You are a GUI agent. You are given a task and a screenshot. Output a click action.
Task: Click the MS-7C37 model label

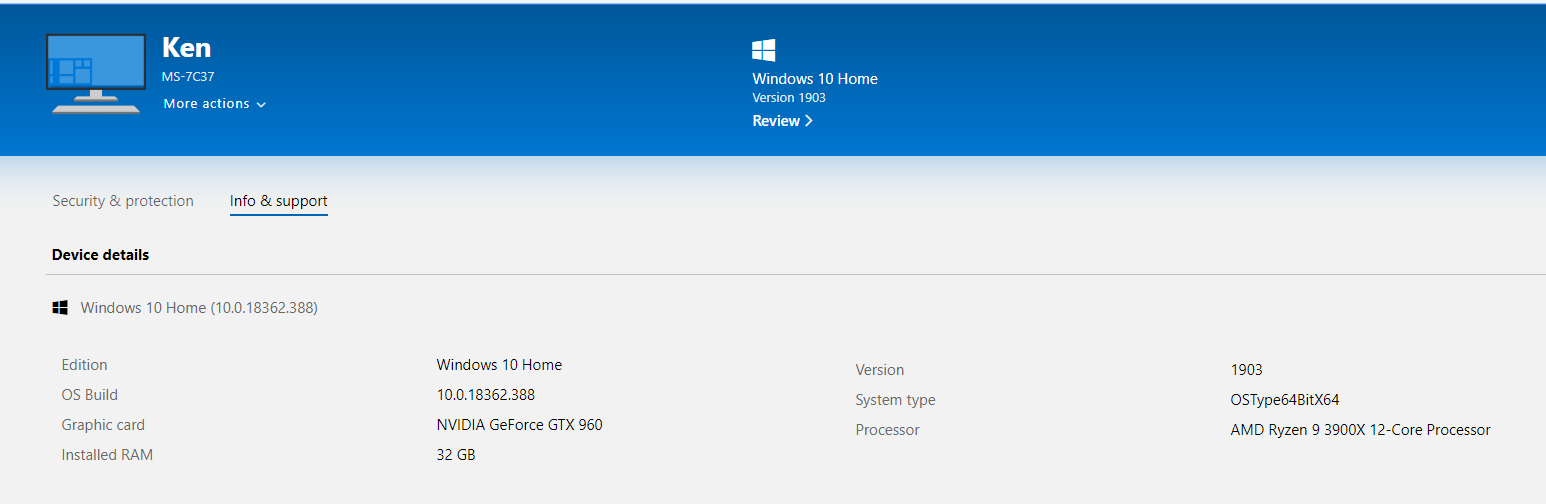tap(188, 77)
